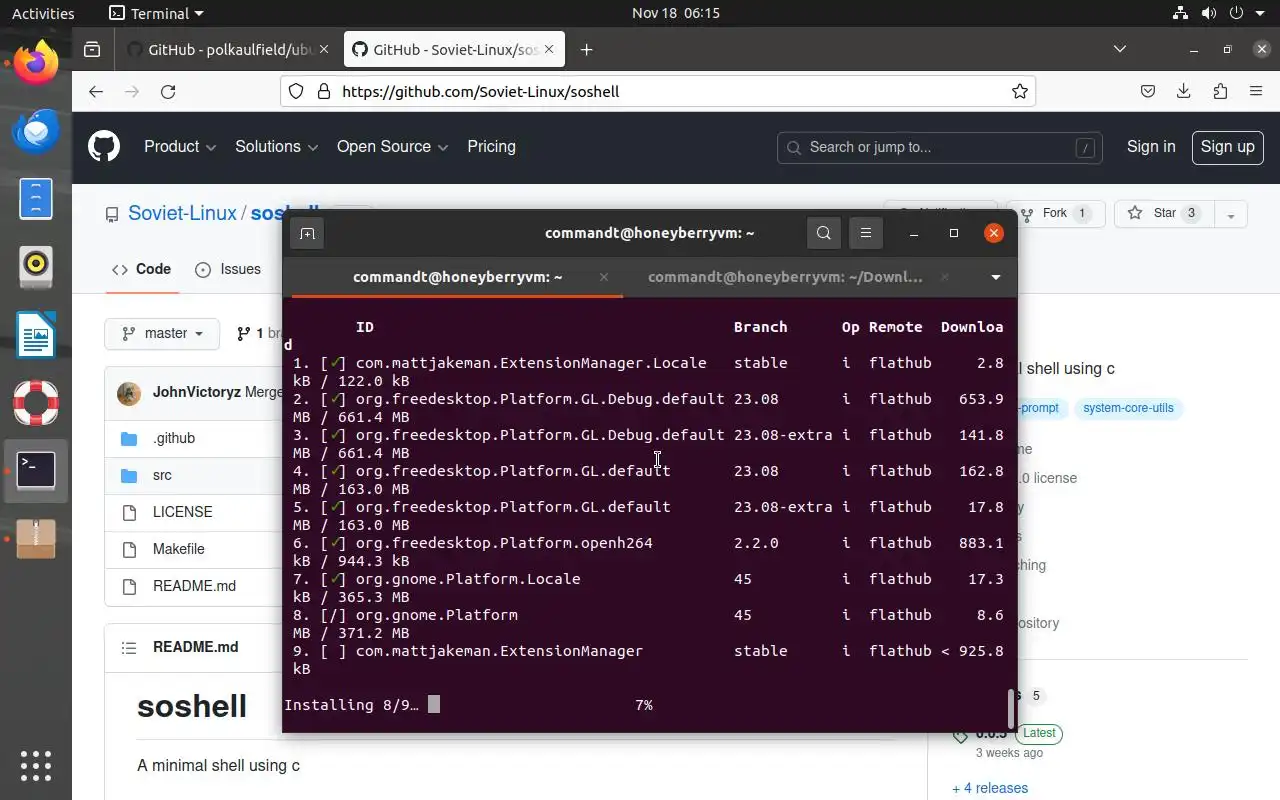
Task: Open the + 4 releases link
Action: click(990, 788)
